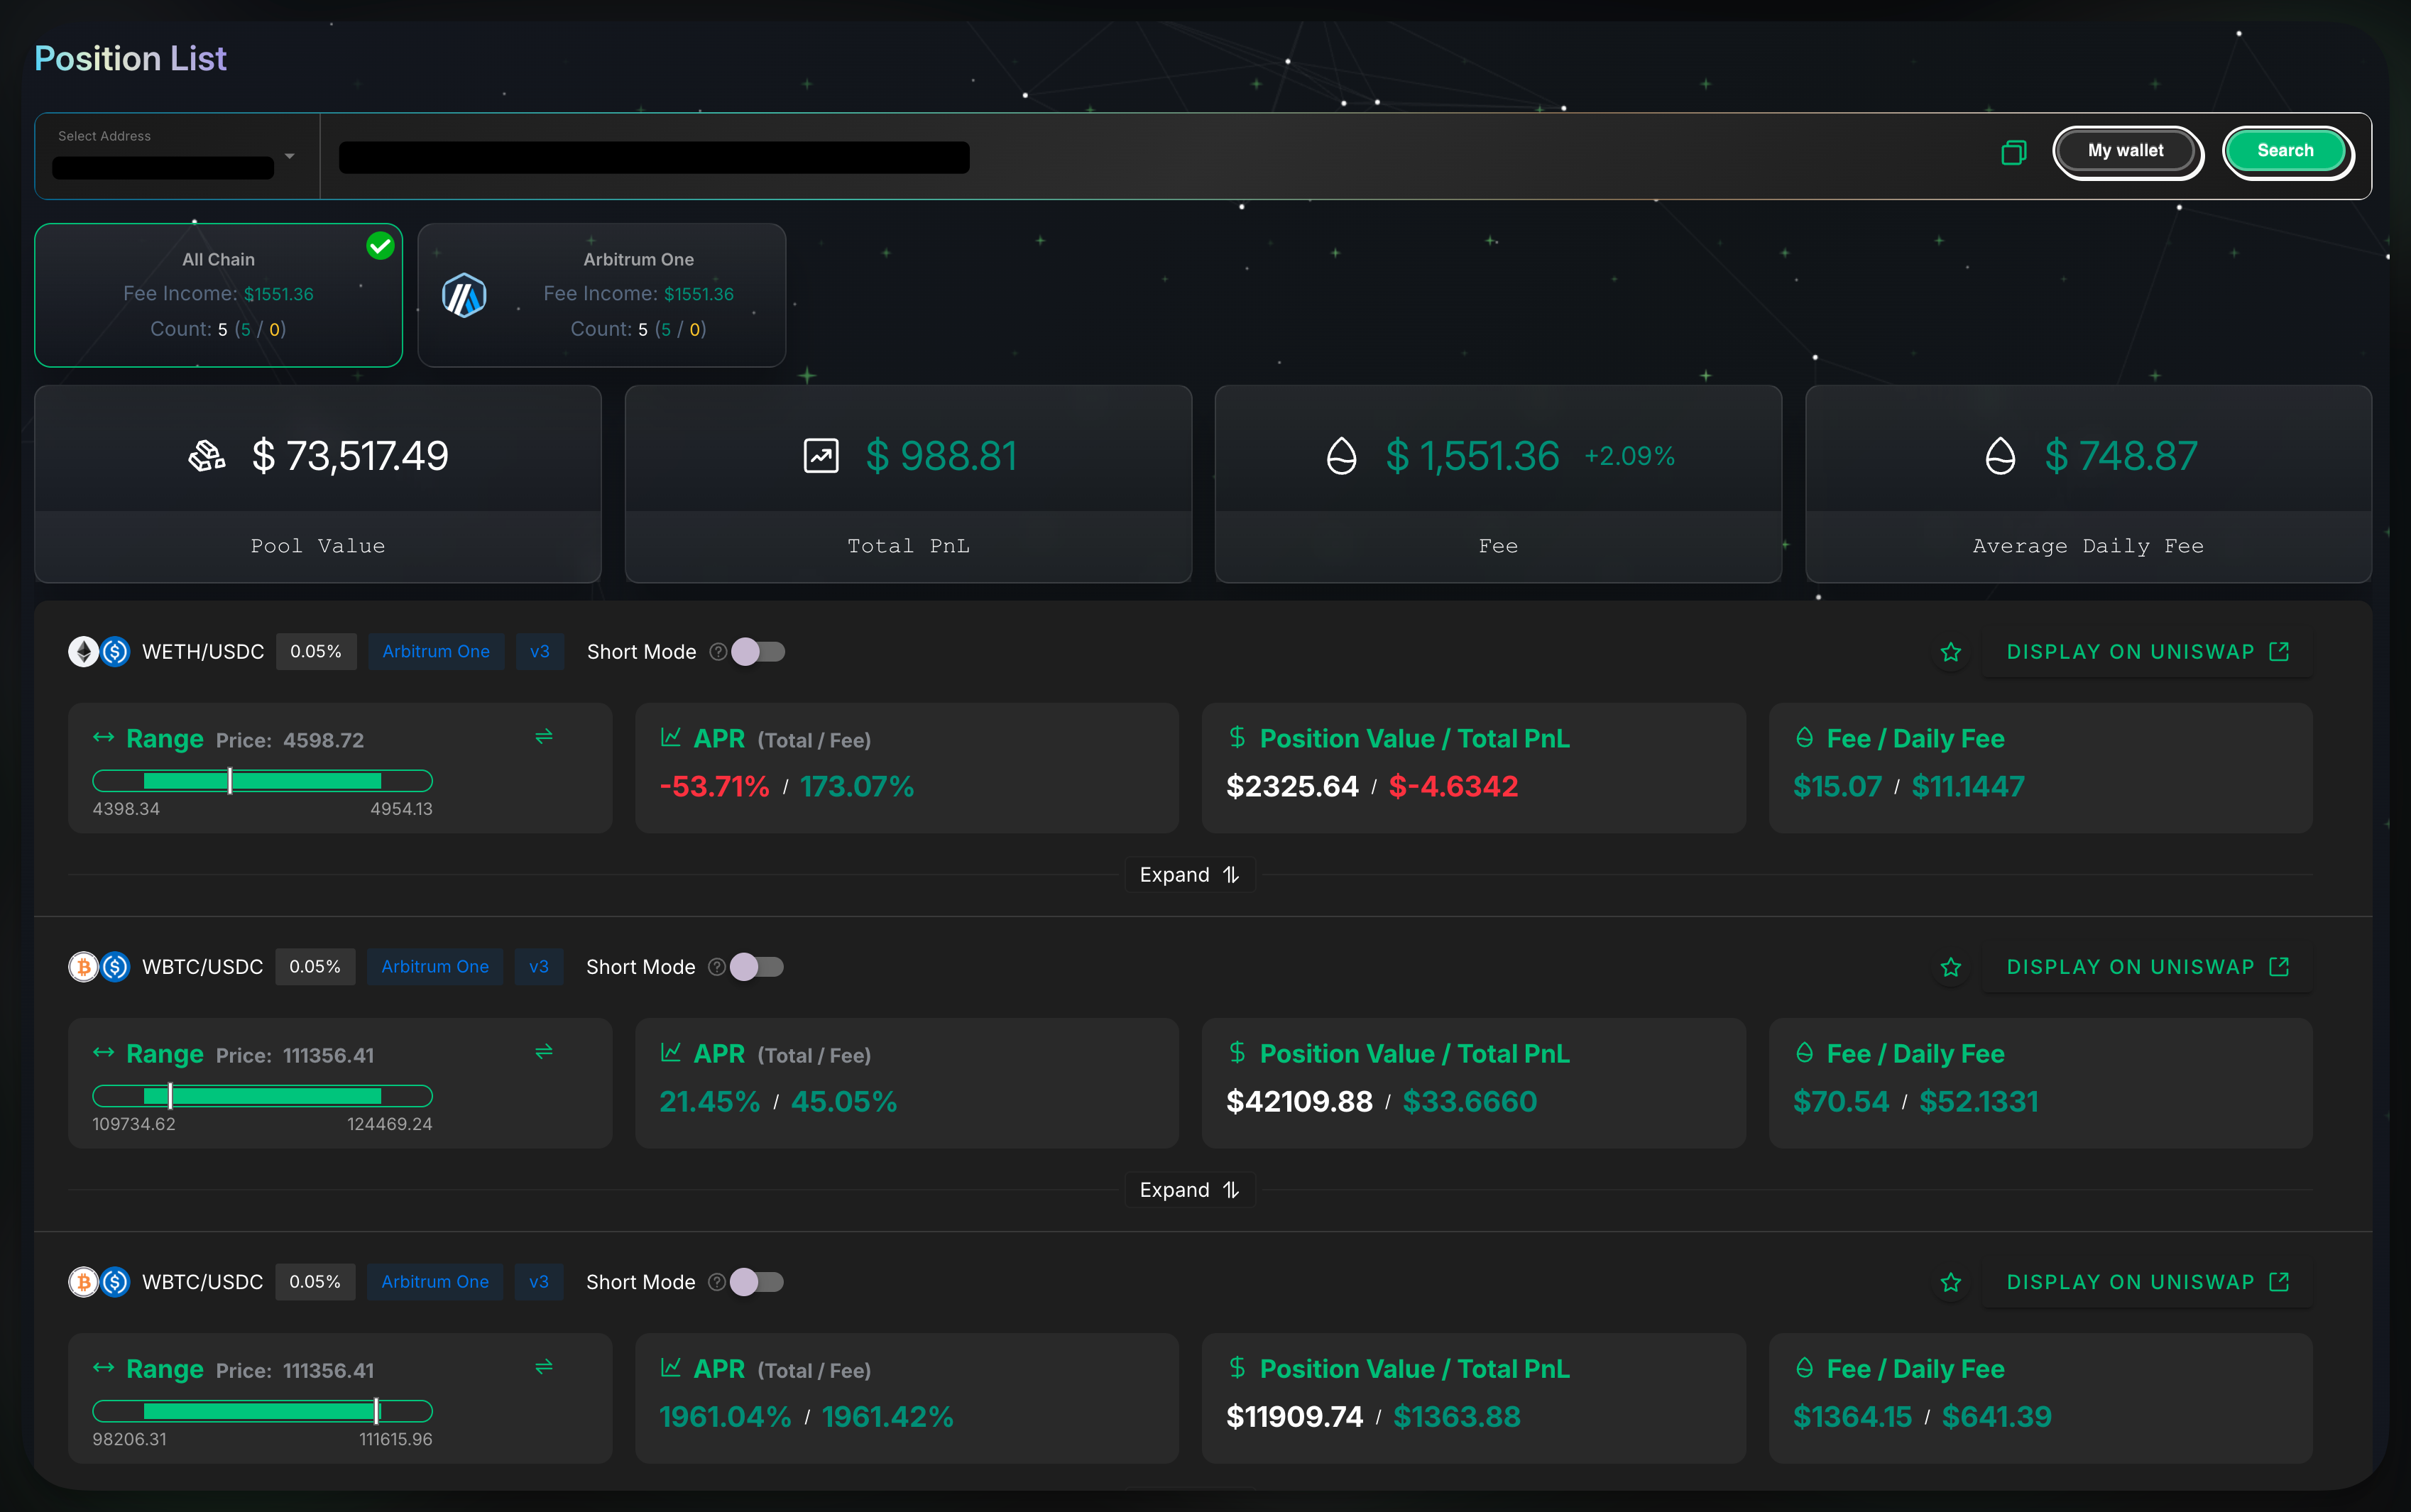Click the WBTC/USDC range progress bar
This screenshot has width=2411, height=1512.
point(262,1095)
